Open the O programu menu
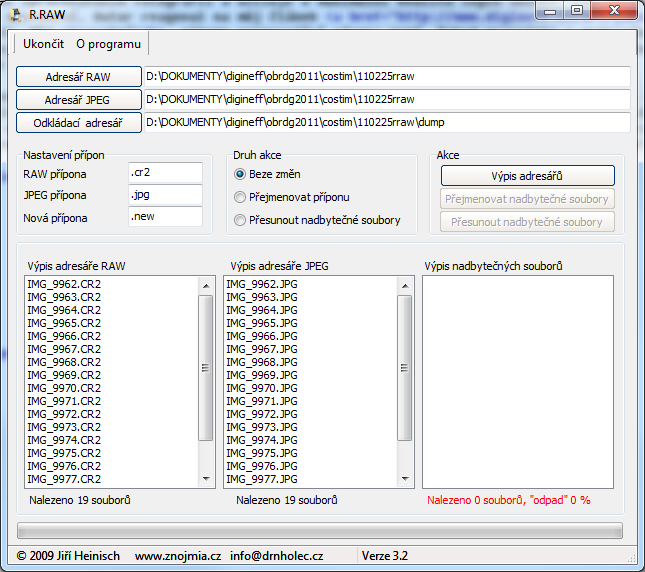The height and width of the screenshot is (572, 645). tap(108, 44)
